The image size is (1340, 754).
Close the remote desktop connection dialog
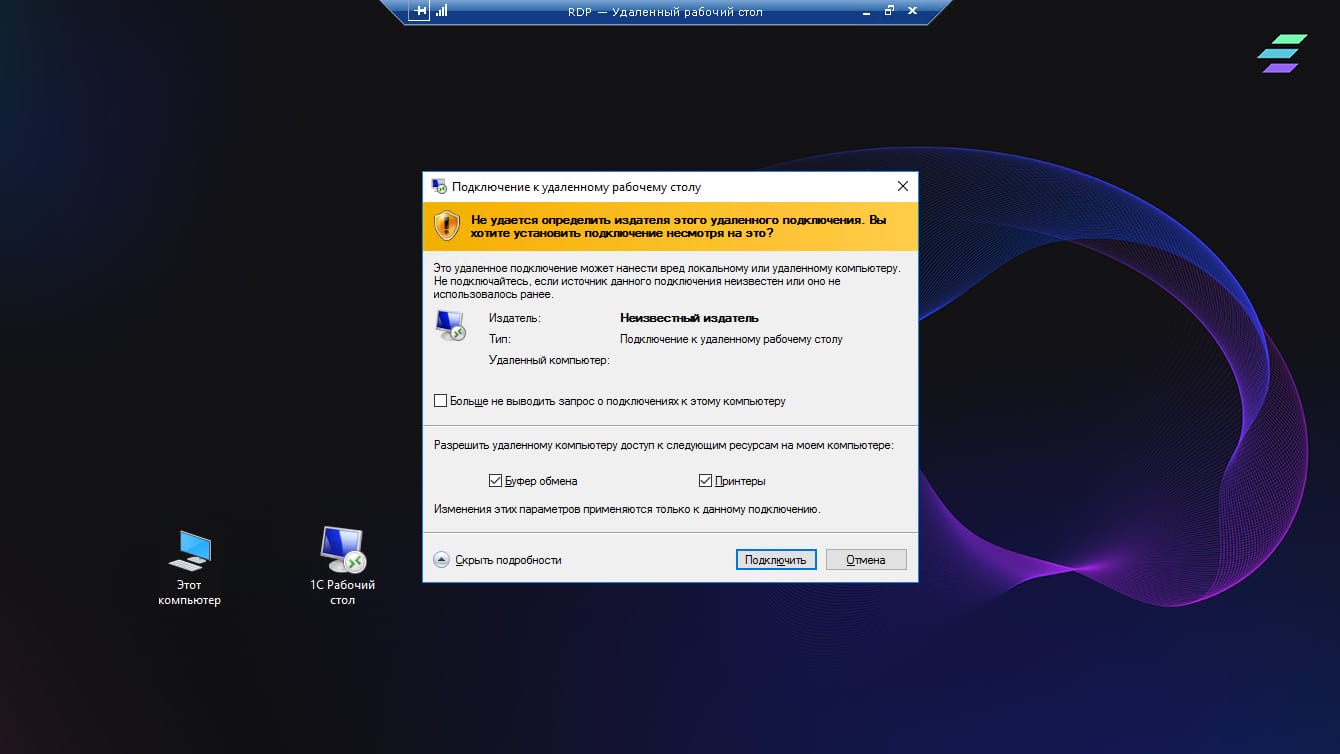pos(902,186)
